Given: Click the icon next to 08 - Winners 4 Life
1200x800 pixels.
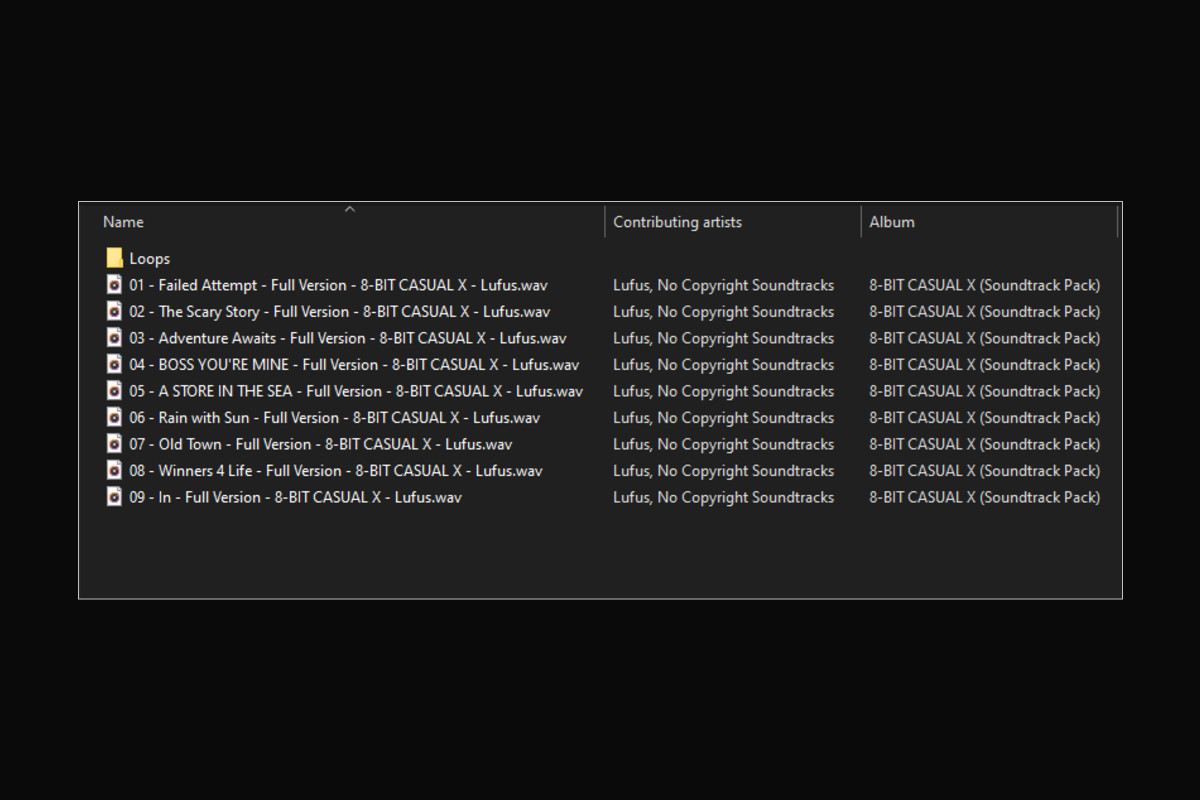Looking at the screenshot, I should click(114, 470).
